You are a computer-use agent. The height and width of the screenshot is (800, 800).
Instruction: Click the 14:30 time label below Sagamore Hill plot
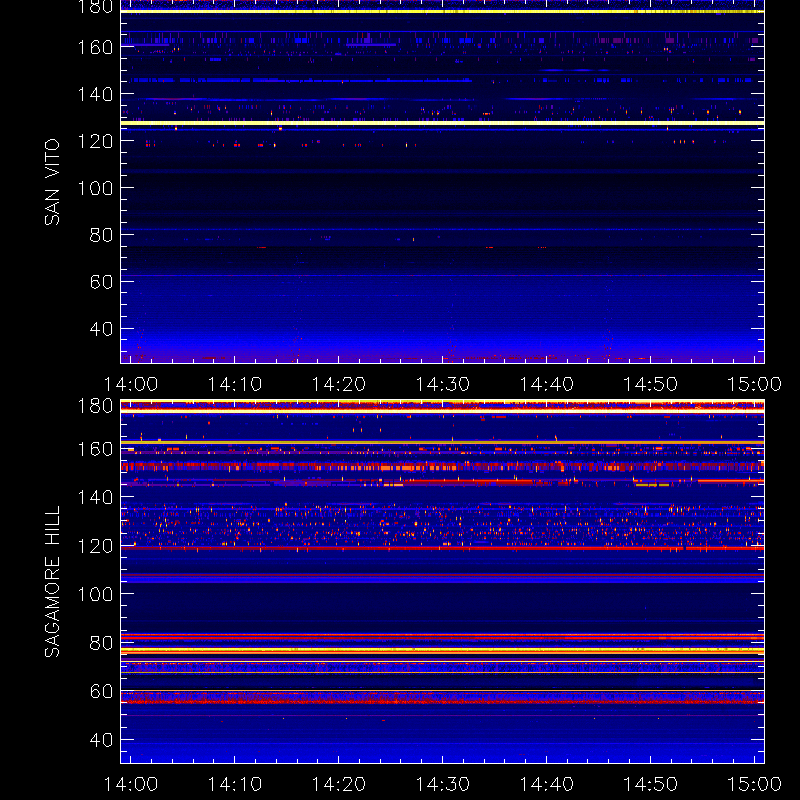coord(442,784)
